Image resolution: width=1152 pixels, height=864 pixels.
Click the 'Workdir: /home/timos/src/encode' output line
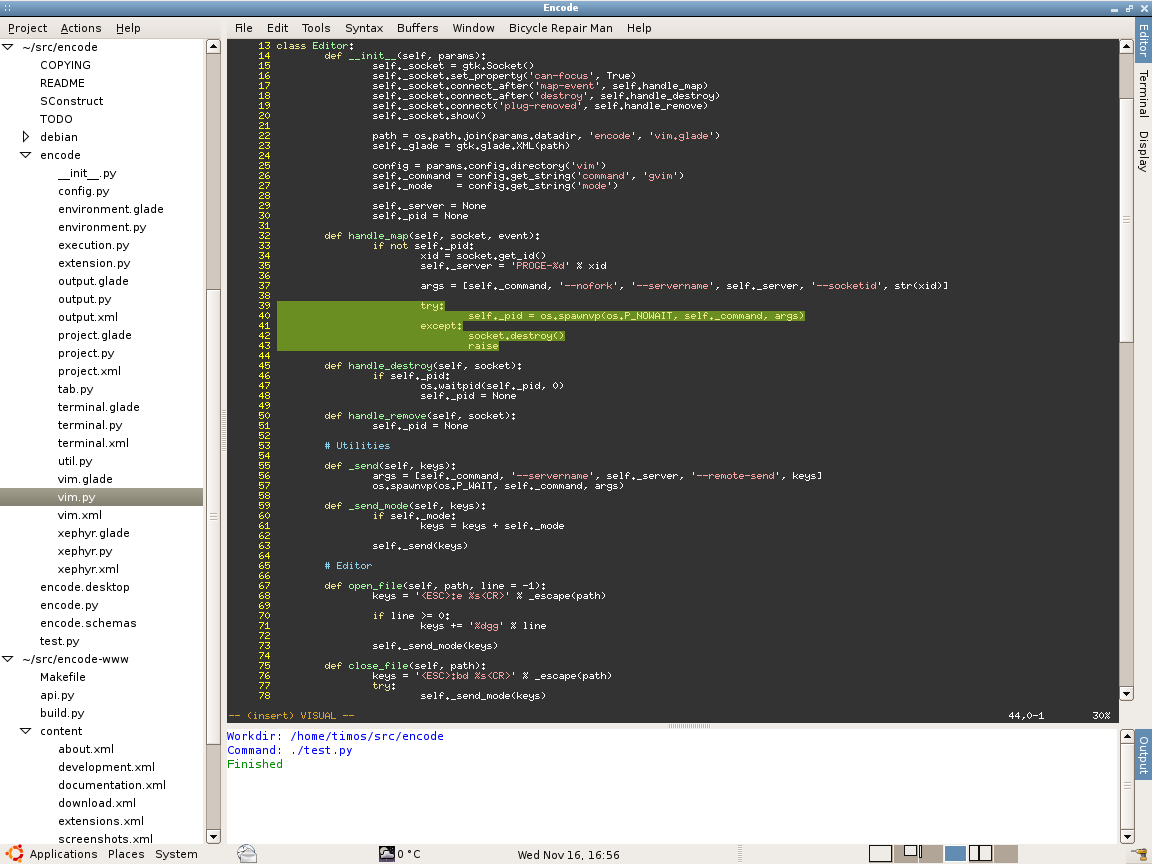point(335,736)
